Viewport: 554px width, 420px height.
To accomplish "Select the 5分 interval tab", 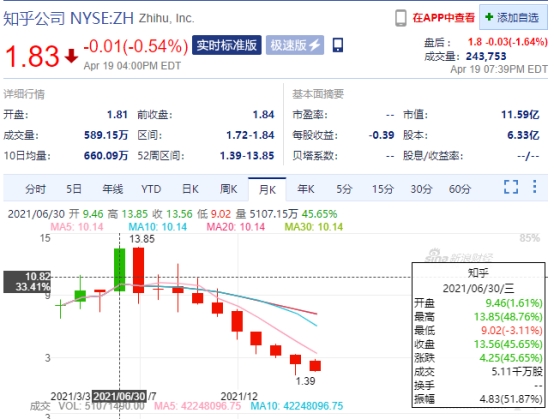I will click(x=344, y=189).
